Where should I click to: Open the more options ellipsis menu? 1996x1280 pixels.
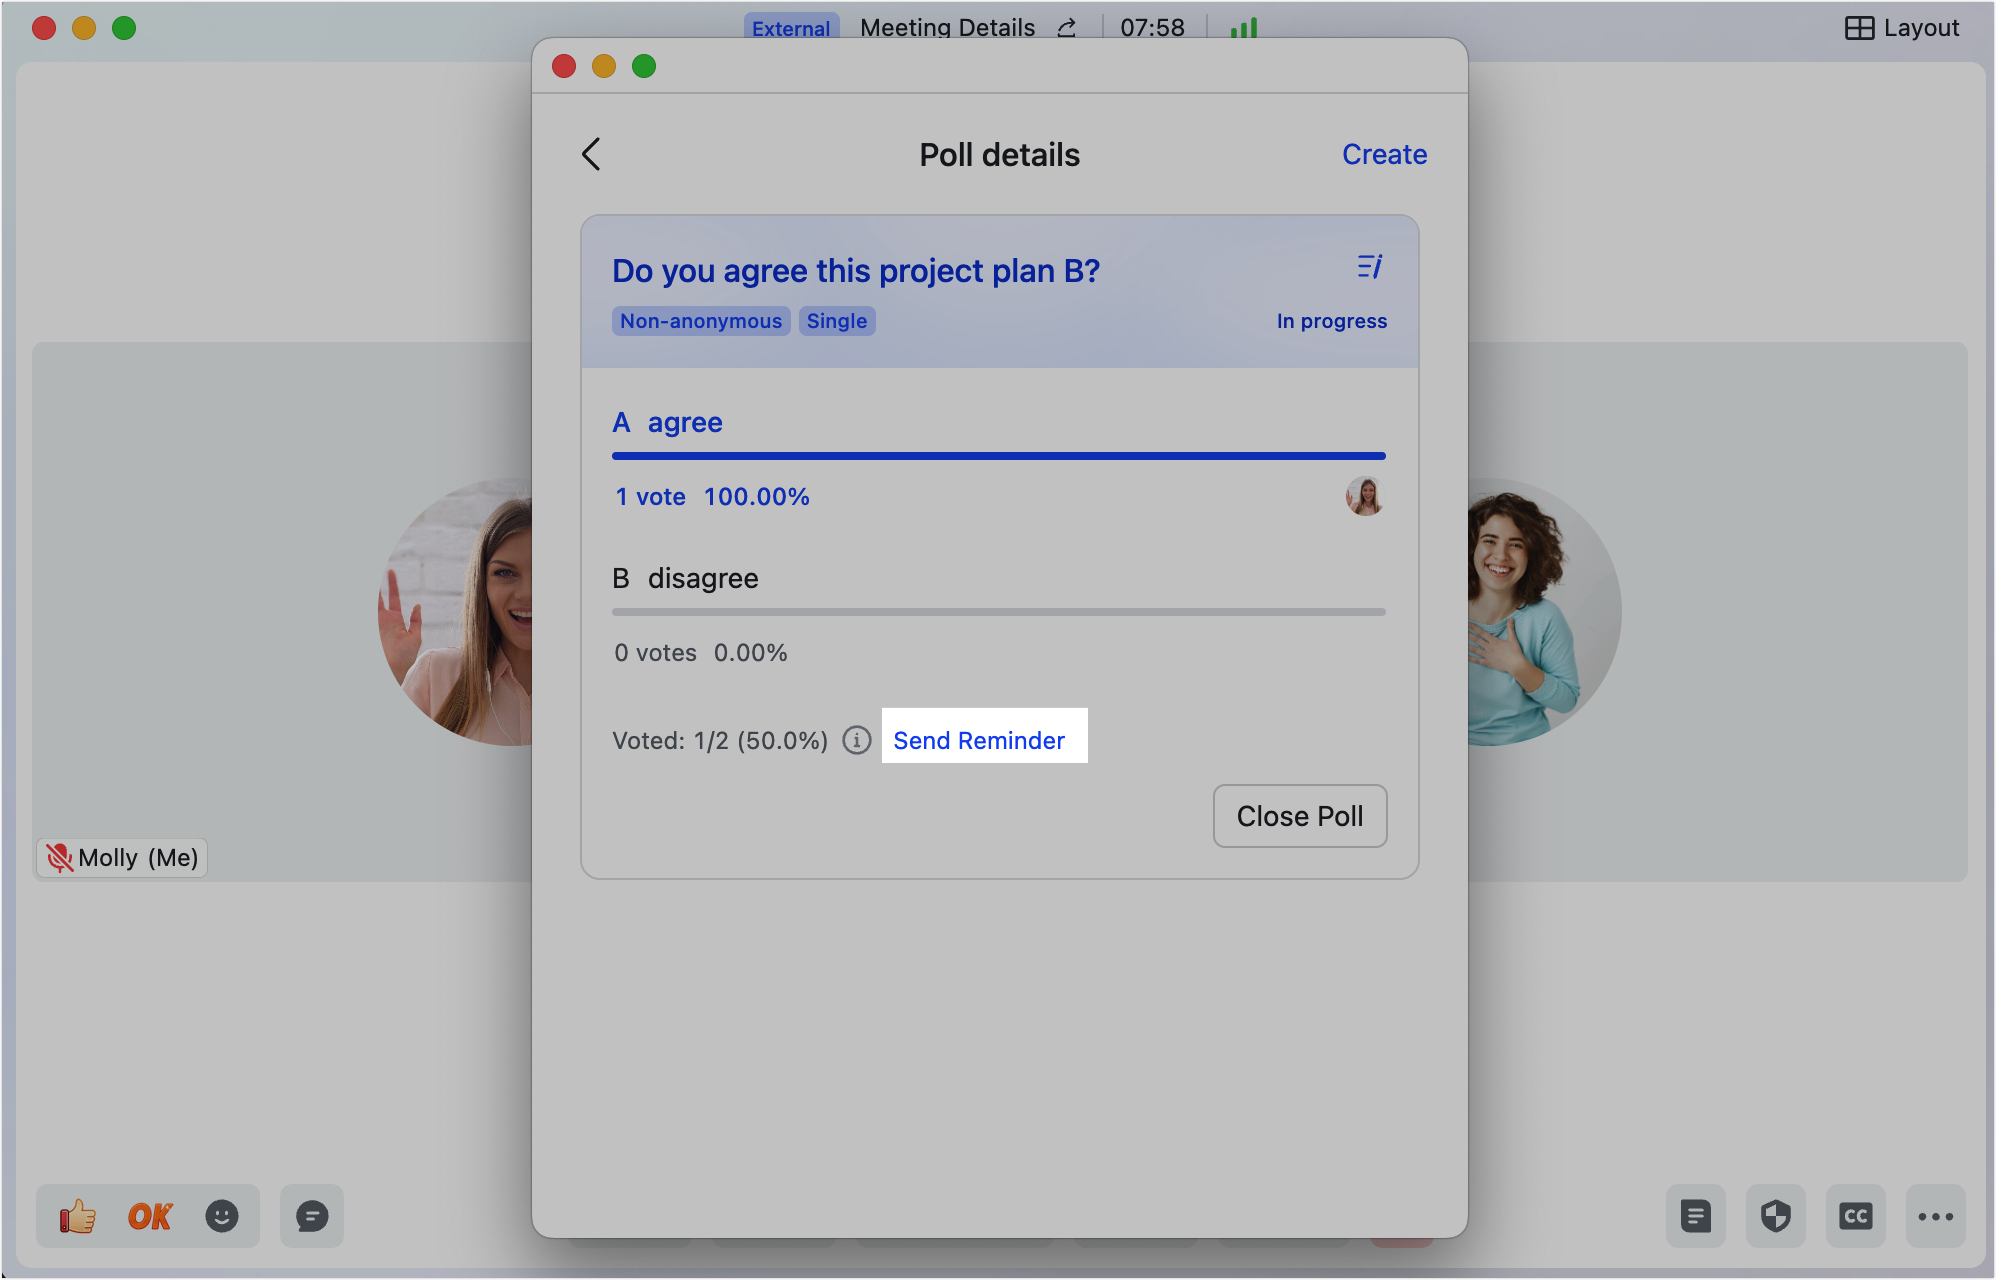(1936, 1216)
